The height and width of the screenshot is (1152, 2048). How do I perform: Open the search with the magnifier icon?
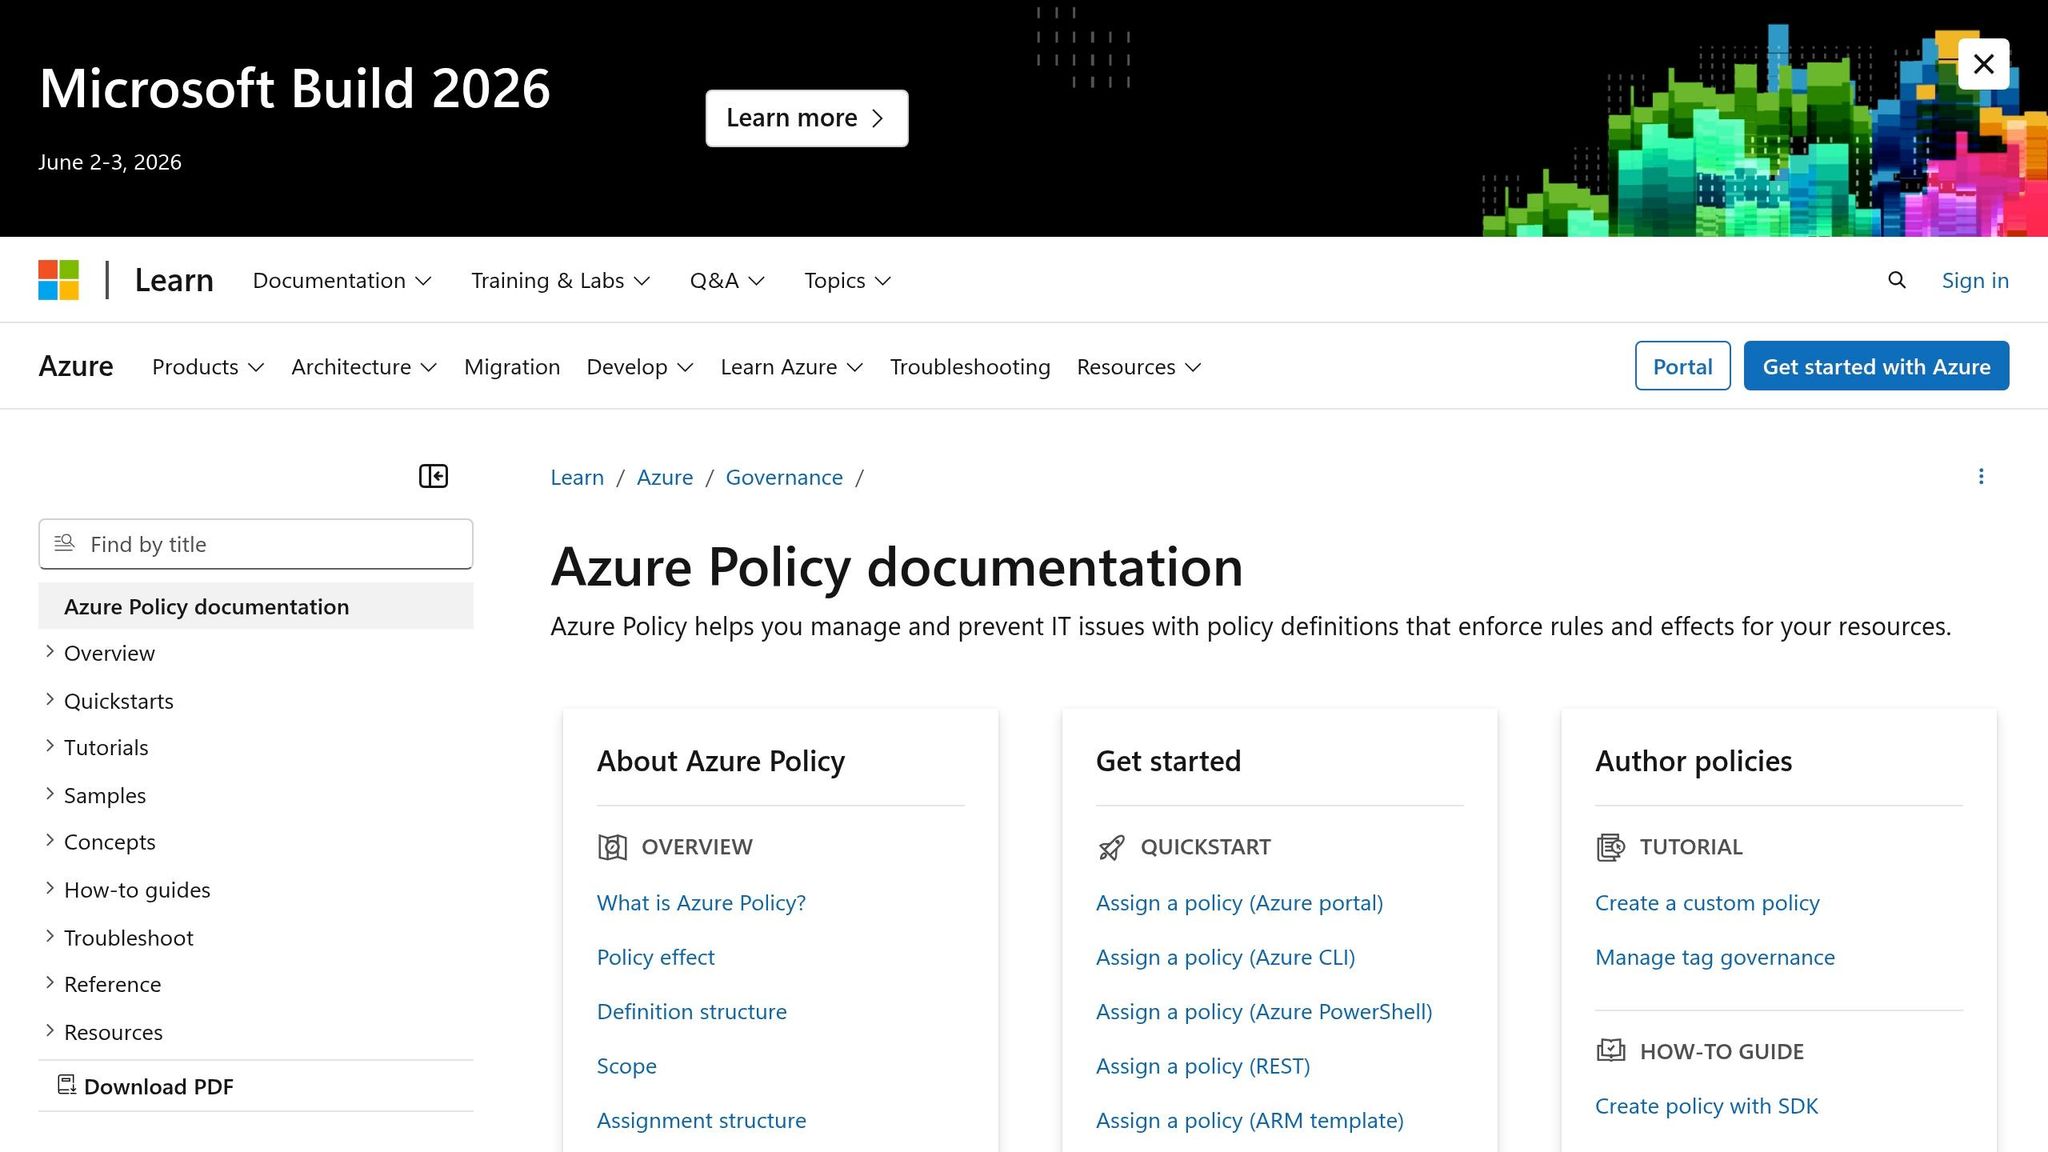pos(1896,280)
